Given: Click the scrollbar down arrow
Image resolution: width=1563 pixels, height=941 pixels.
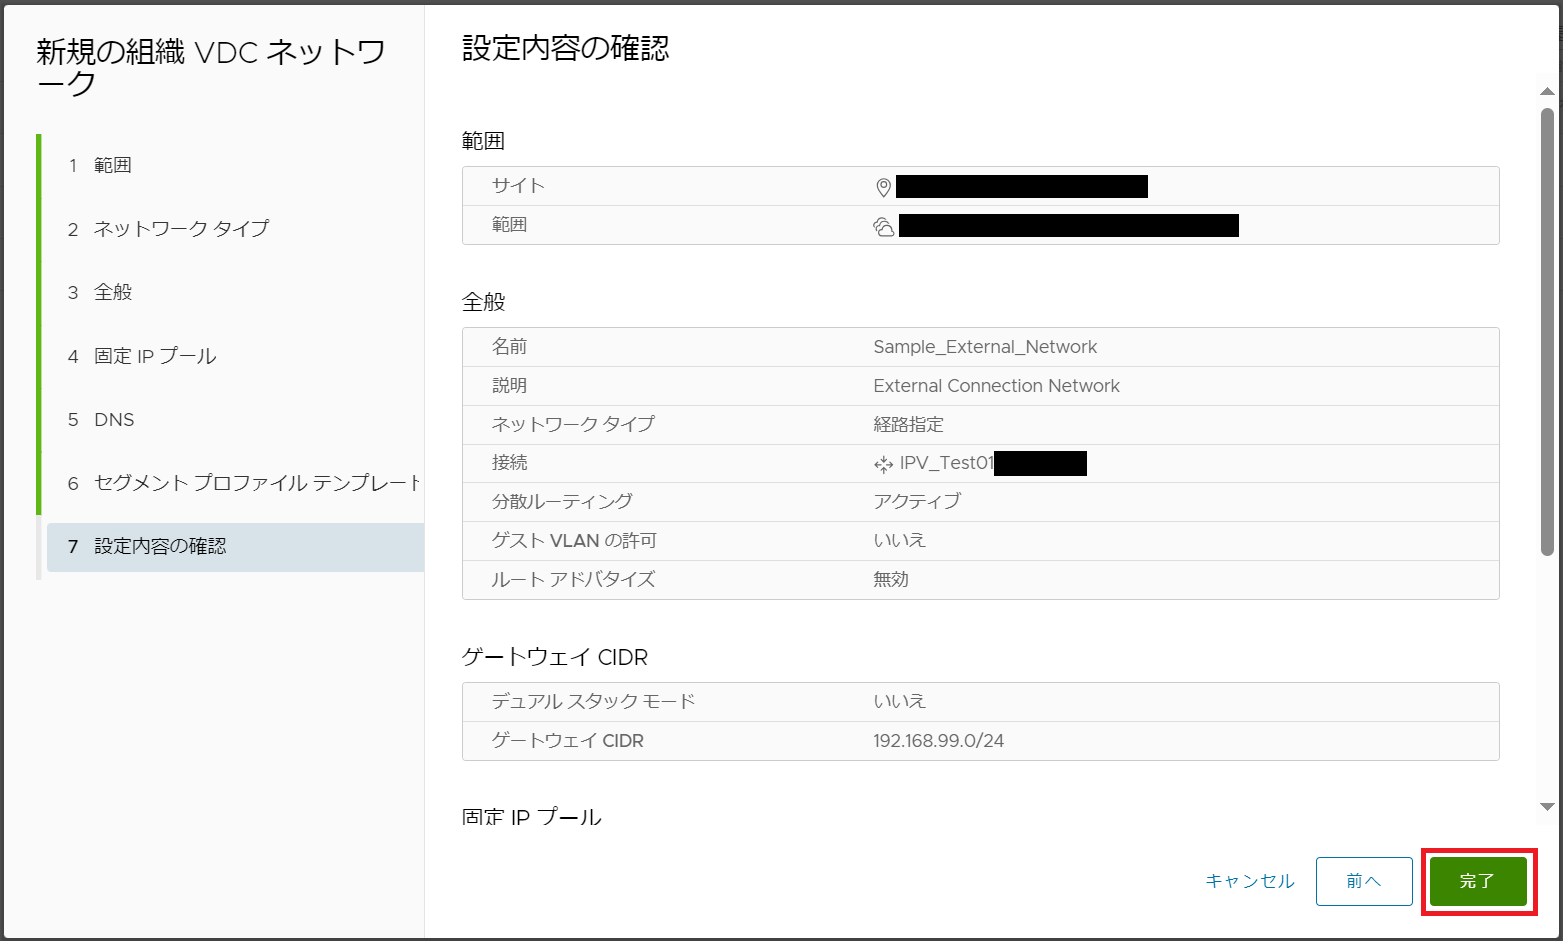Looking at the screenshot, I should click(1547, 807).
